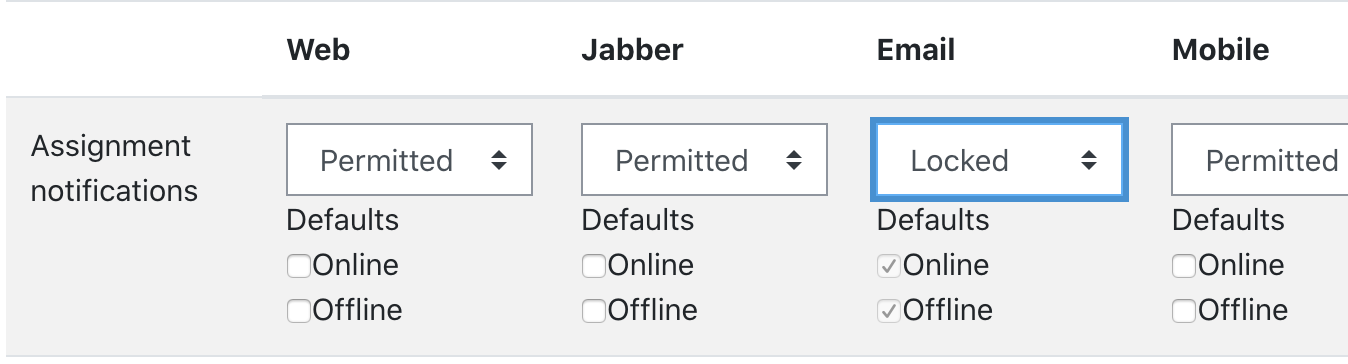The width and height of the screenshot is (1348, 364).
Task: Open the Jabber permission dropdown
Action: tap(704, 159)
